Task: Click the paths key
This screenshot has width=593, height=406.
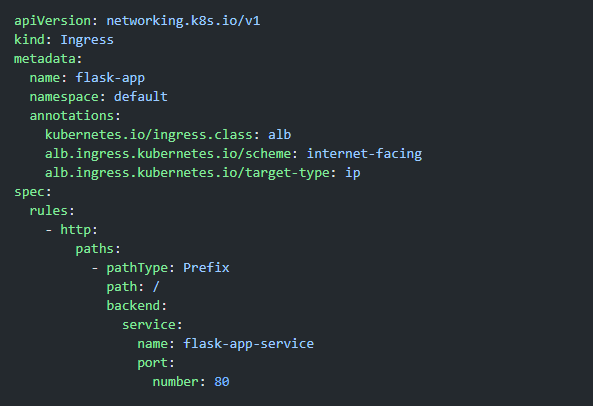Action: click(95, 249)
